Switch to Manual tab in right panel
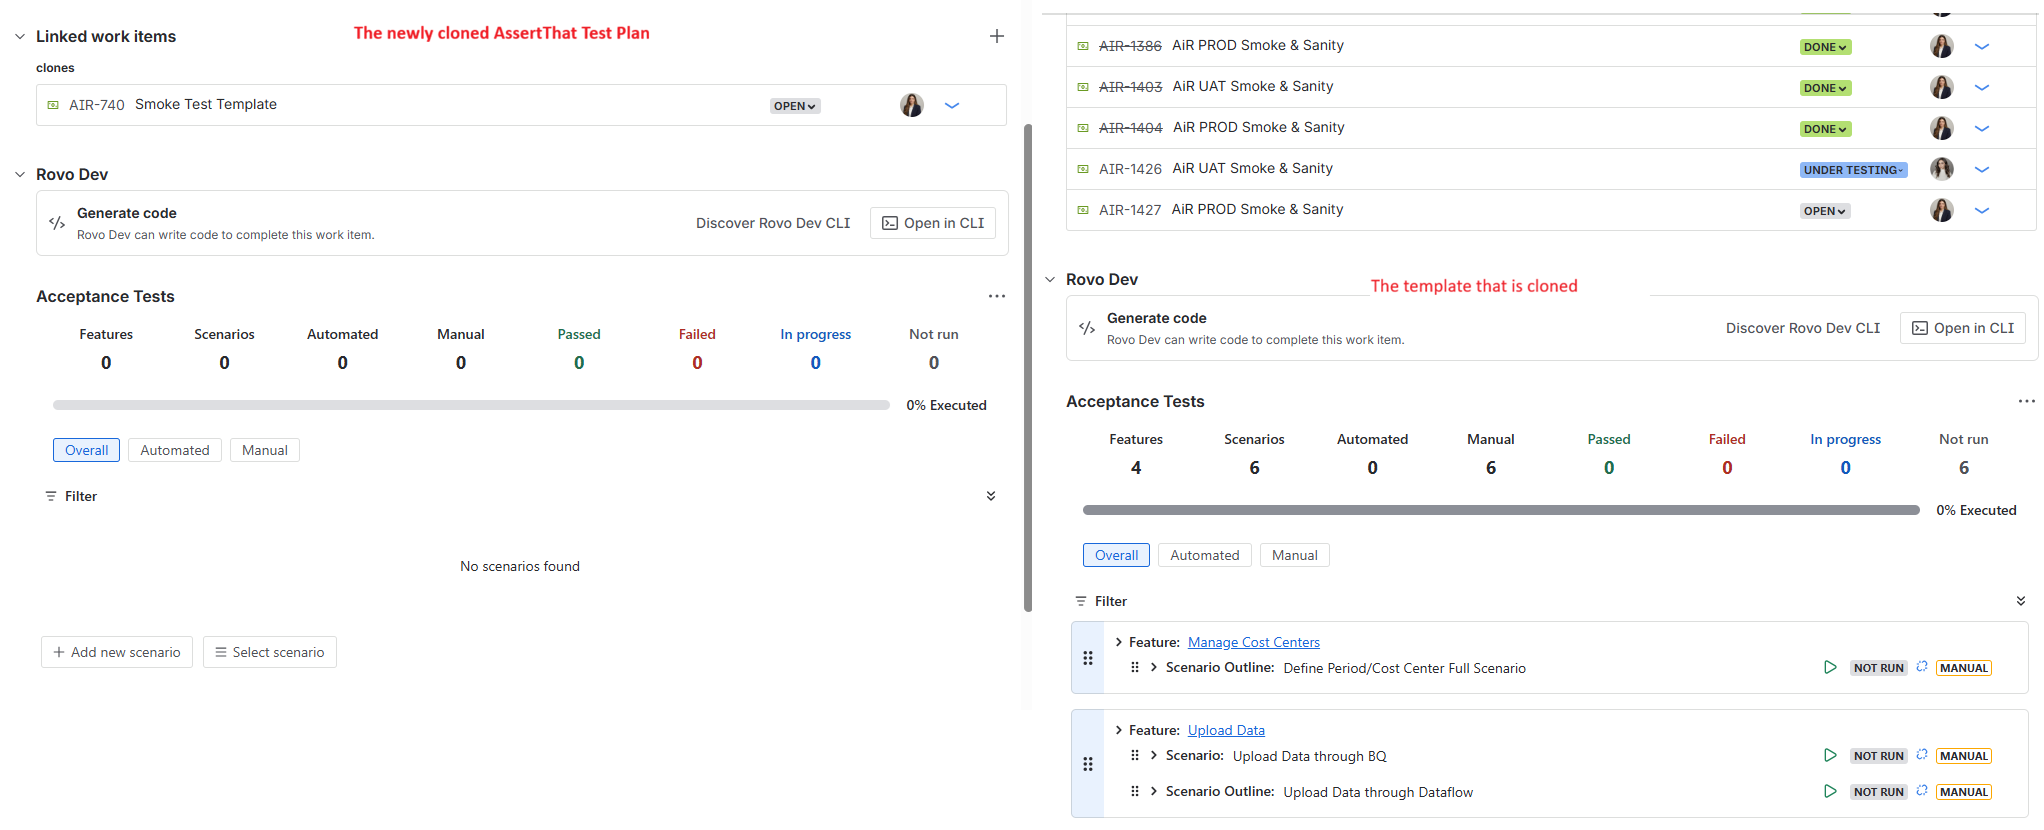The height and width of the screenshot is (830, 2044). click(x=1294, y=555)
